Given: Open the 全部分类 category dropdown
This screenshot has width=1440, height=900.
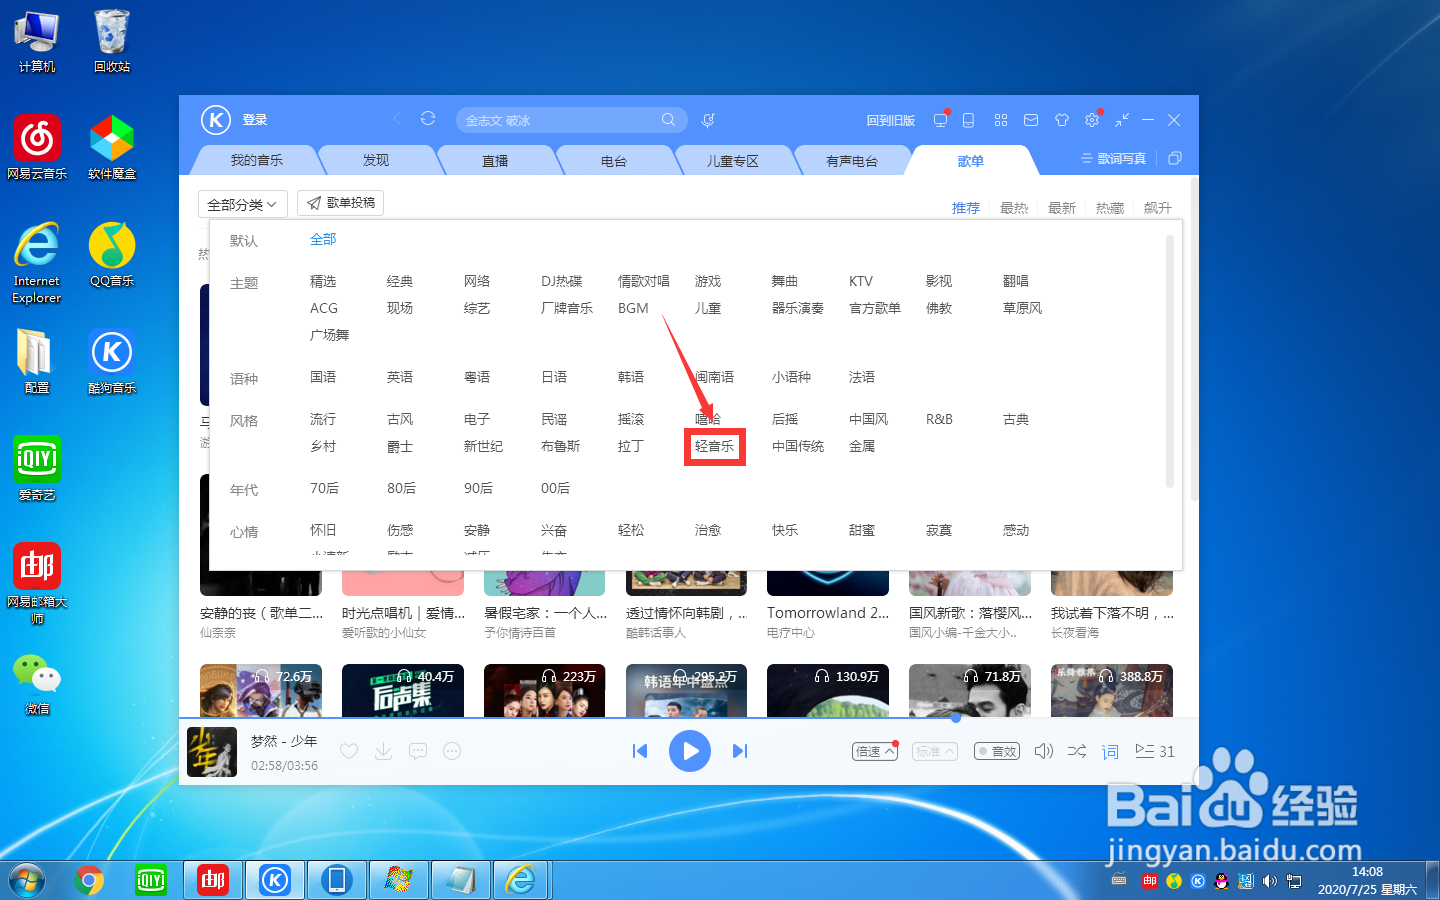Looking at the screenshot, I should coord(243,204).
